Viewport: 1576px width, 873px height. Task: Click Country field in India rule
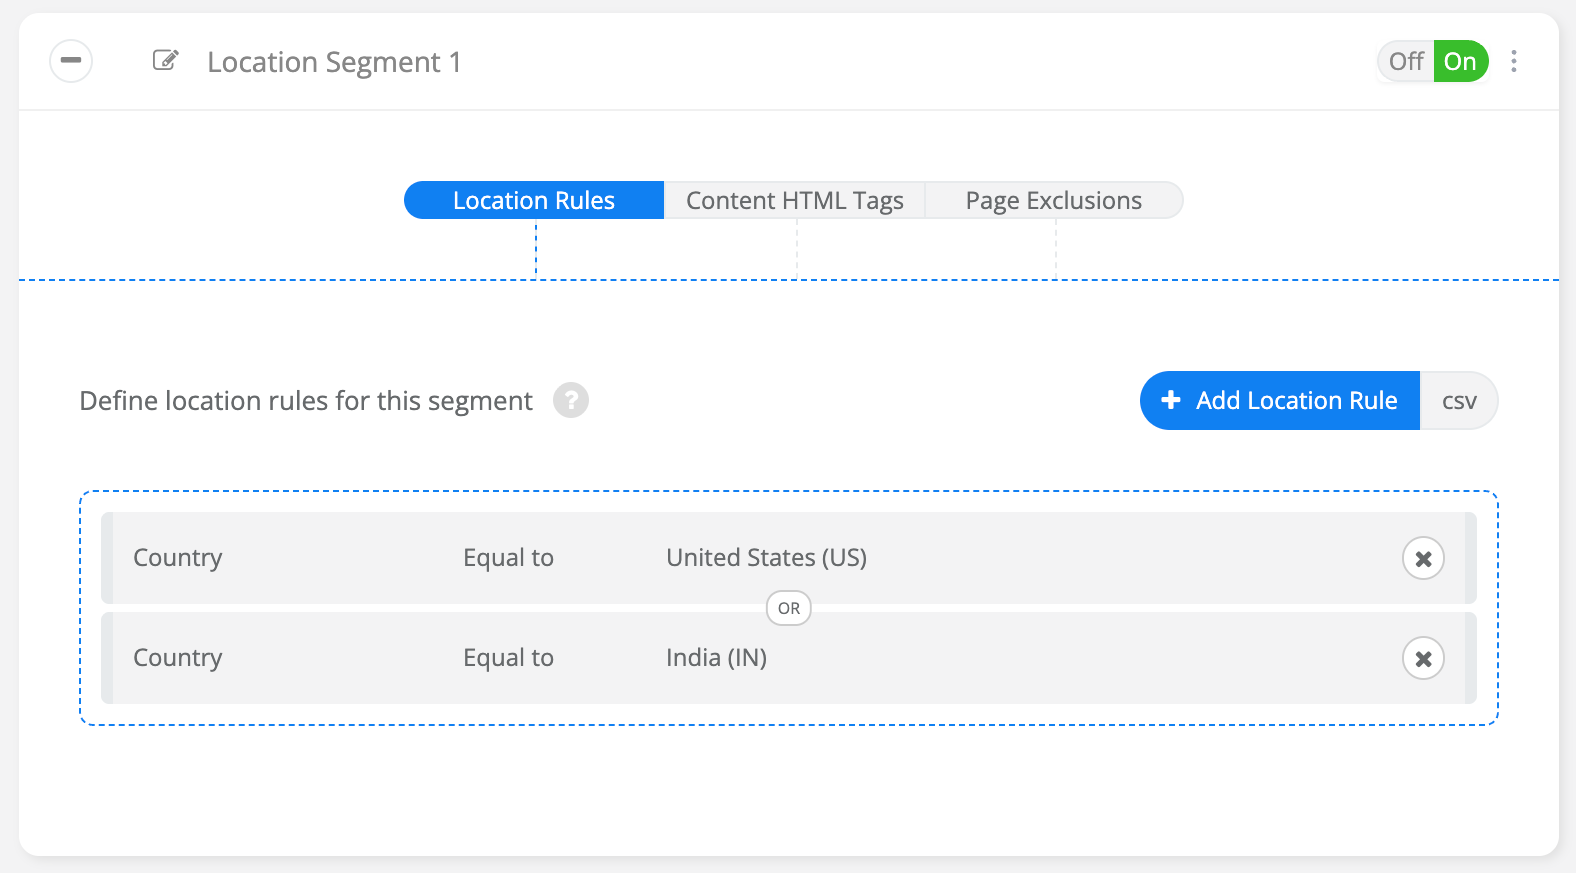point(178,658)
